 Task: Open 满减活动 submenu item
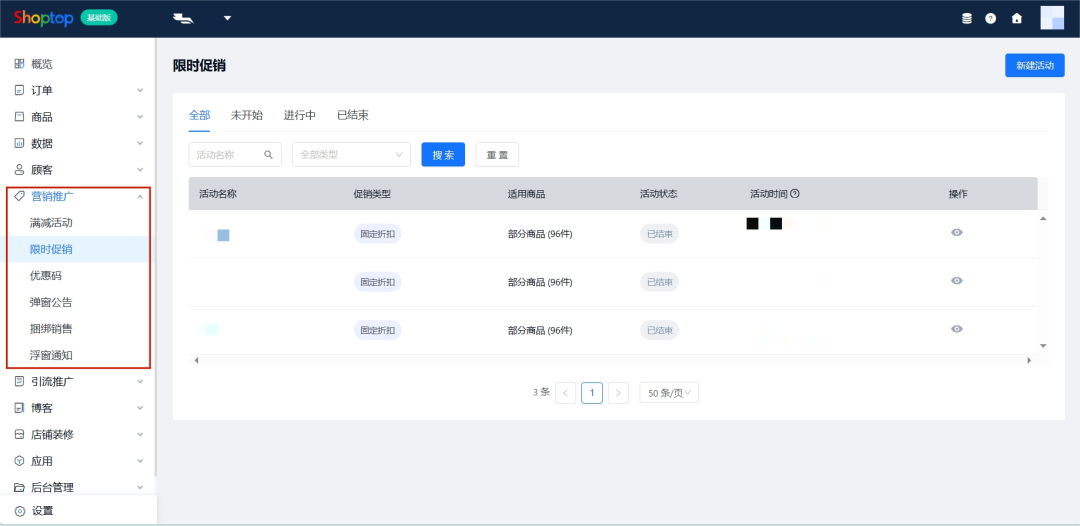[51, 222]
